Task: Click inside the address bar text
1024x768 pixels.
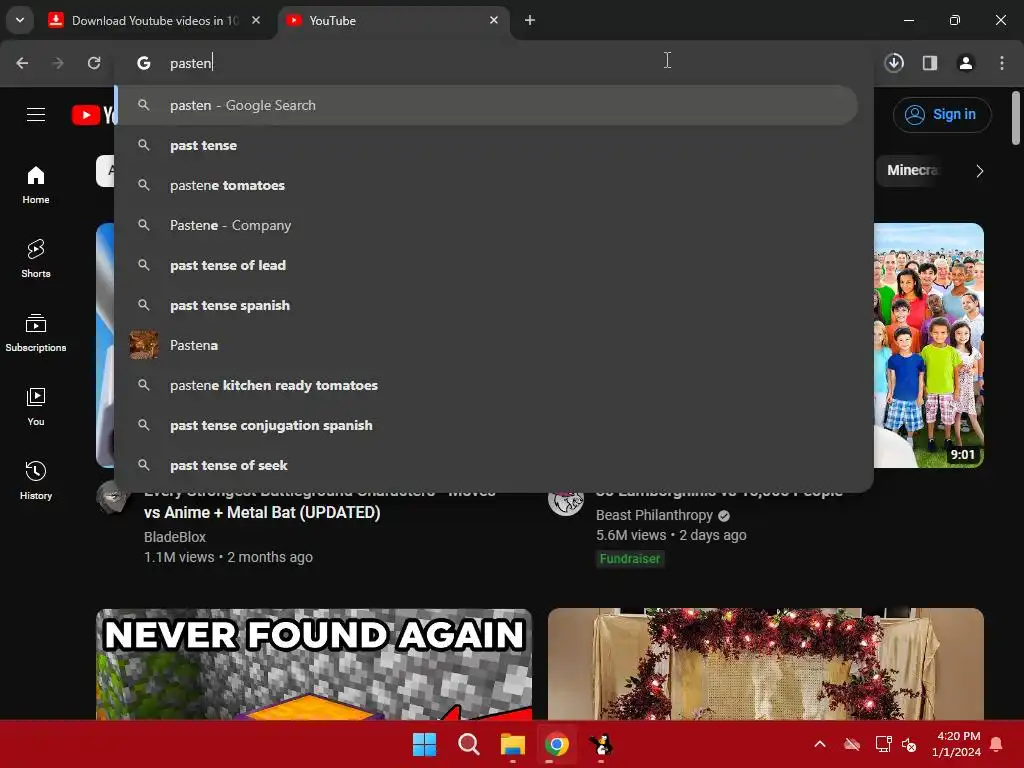Action: (x=191, y=63)
